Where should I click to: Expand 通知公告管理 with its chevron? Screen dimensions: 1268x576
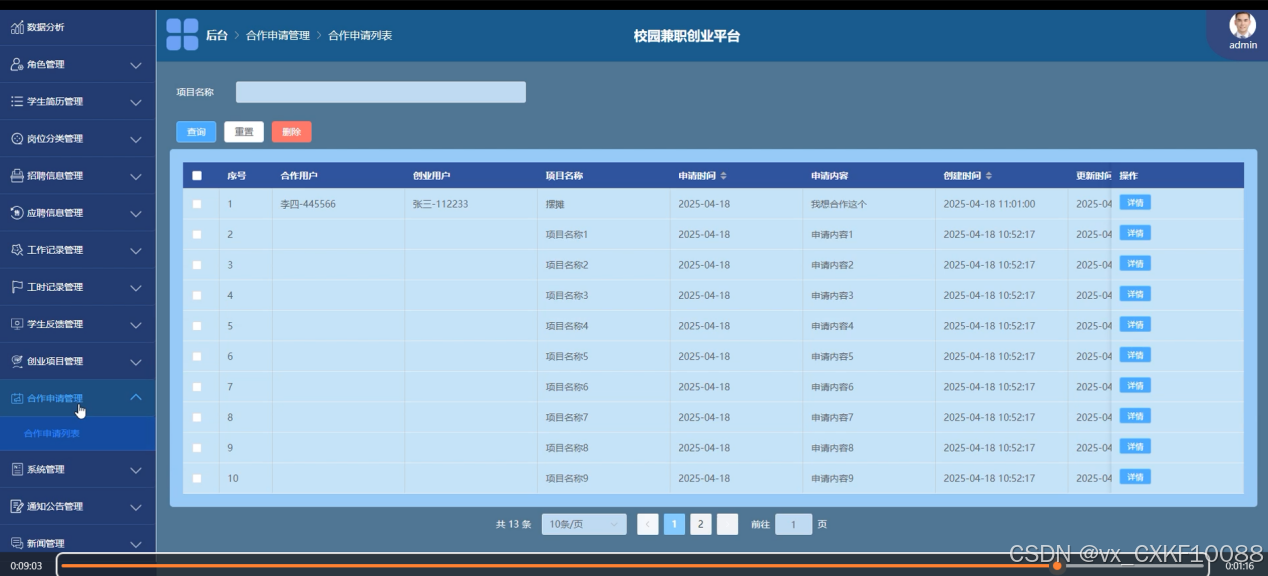(x=137, y=506)
